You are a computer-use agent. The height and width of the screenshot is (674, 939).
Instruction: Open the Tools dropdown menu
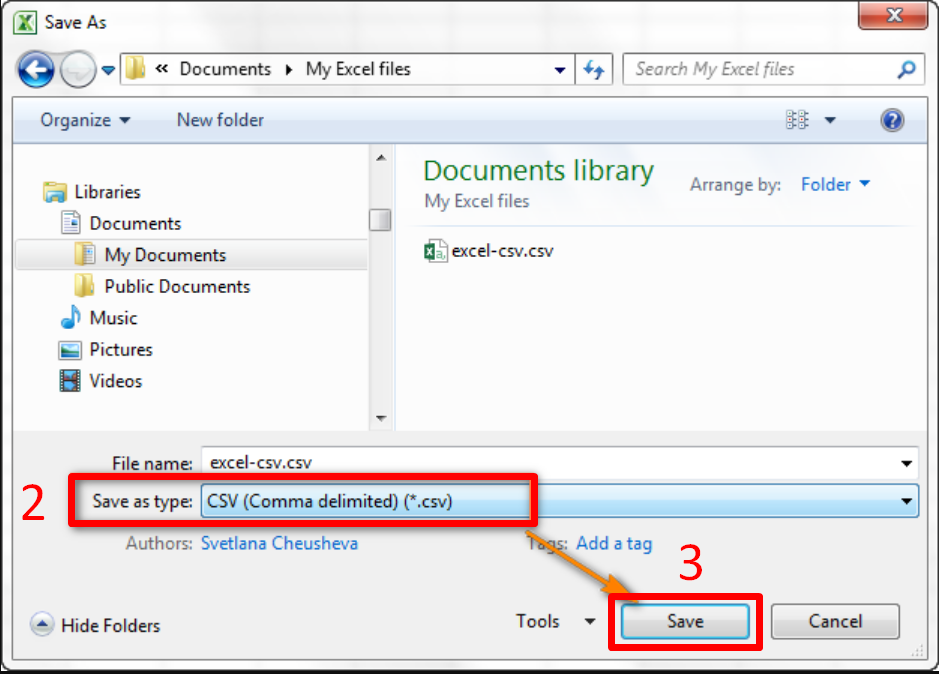click(x=556, y=621)
